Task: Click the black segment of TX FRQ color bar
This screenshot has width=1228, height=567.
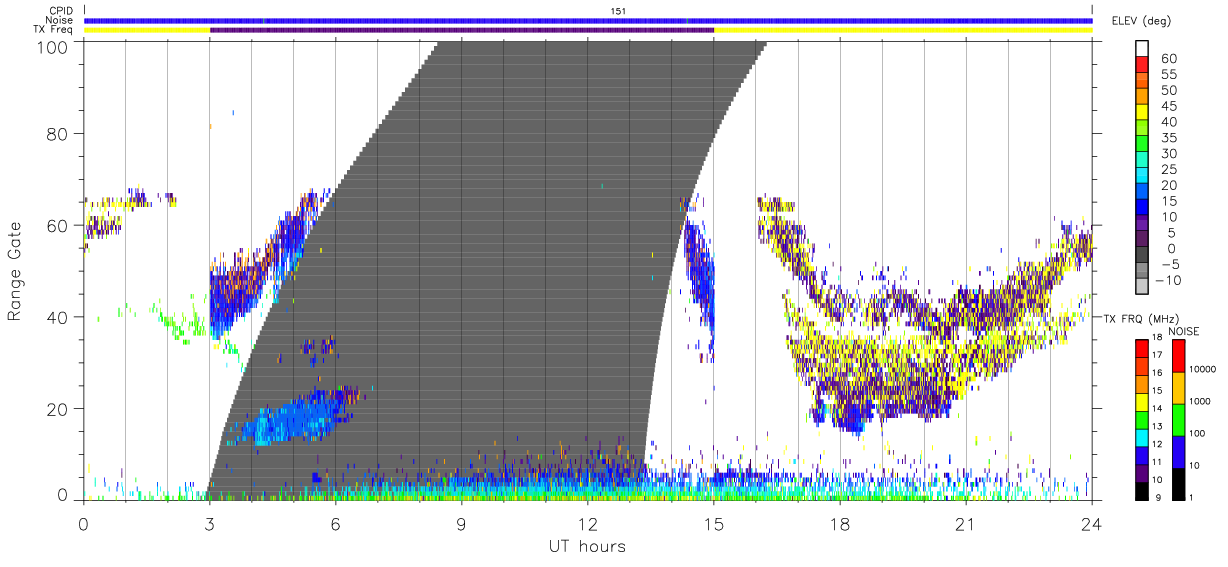Action: point(1142,491)
